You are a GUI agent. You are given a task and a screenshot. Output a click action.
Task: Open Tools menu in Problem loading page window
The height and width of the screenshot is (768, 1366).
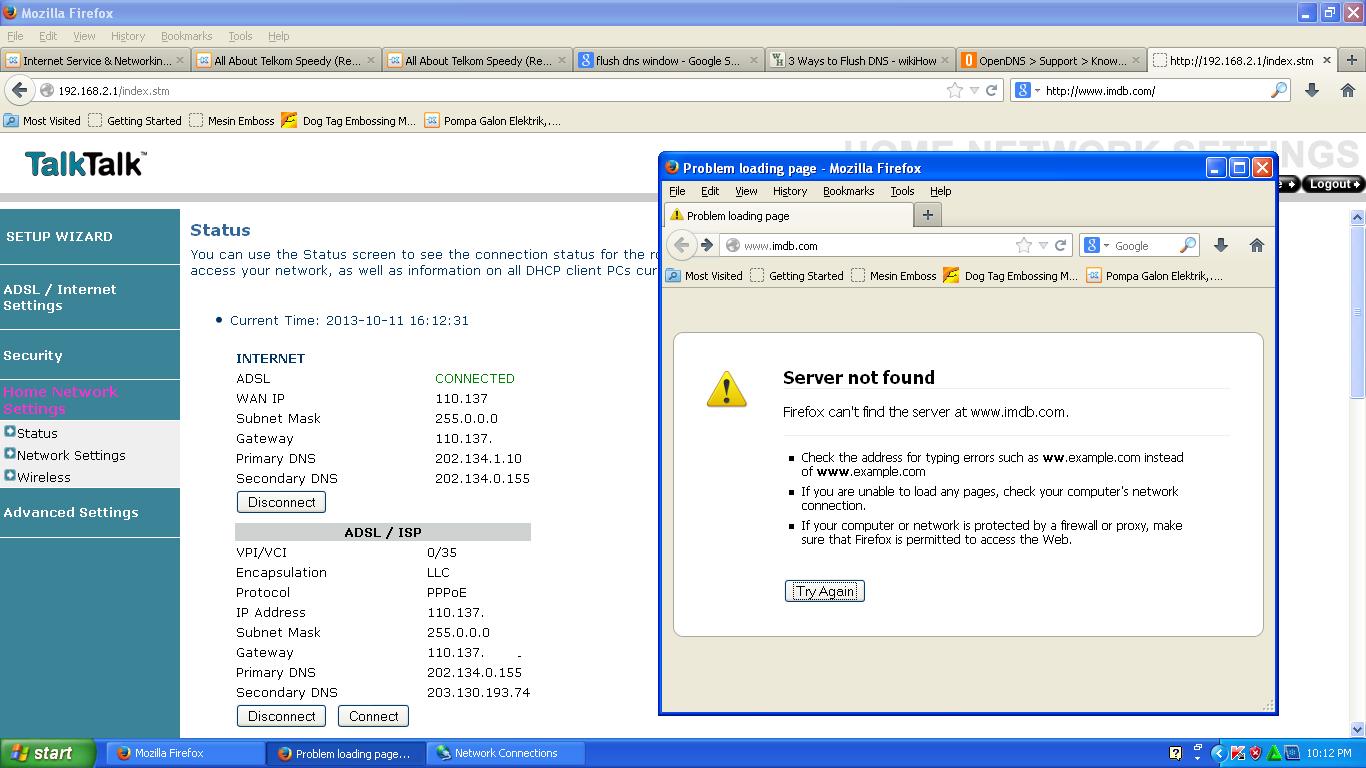pyautogui.click(x=902, y=191)
